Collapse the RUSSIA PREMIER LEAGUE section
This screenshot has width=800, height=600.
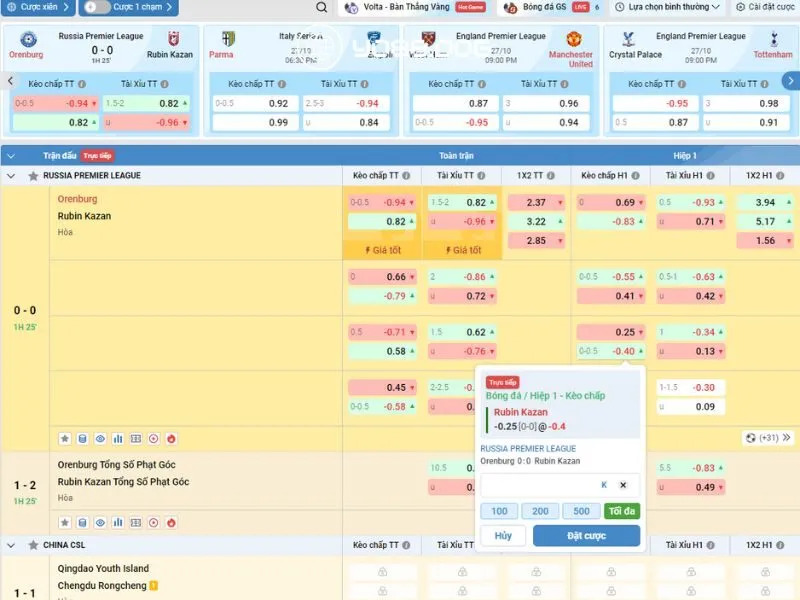point(11,176)
